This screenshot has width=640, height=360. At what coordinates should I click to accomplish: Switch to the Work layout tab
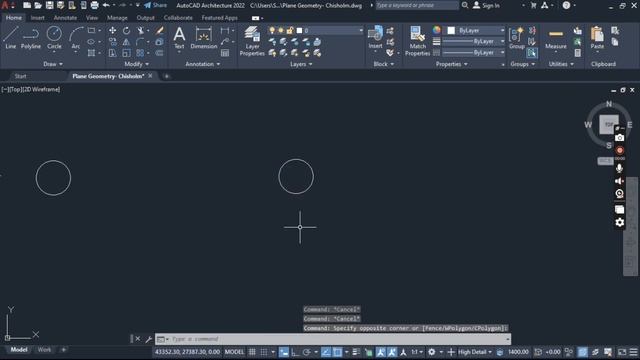(x=44, y=350)
